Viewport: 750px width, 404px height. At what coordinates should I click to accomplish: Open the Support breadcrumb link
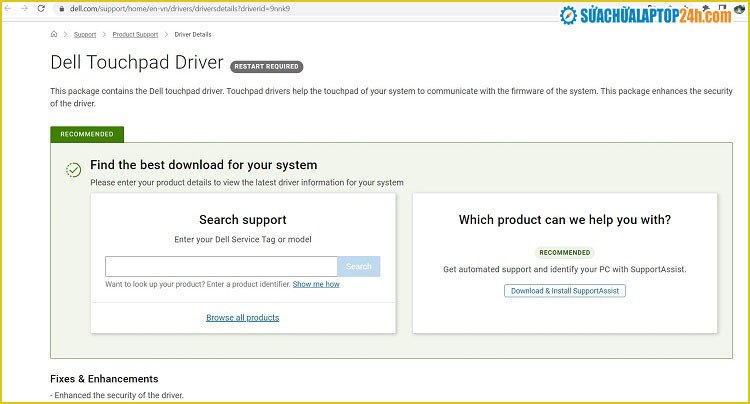[x=85, y=34]
